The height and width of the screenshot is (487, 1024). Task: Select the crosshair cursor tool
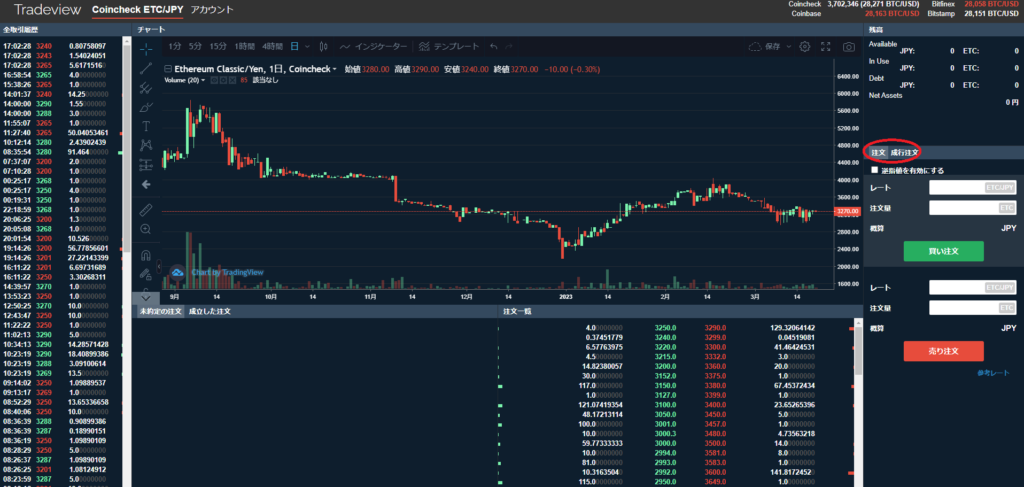point(146,48)
